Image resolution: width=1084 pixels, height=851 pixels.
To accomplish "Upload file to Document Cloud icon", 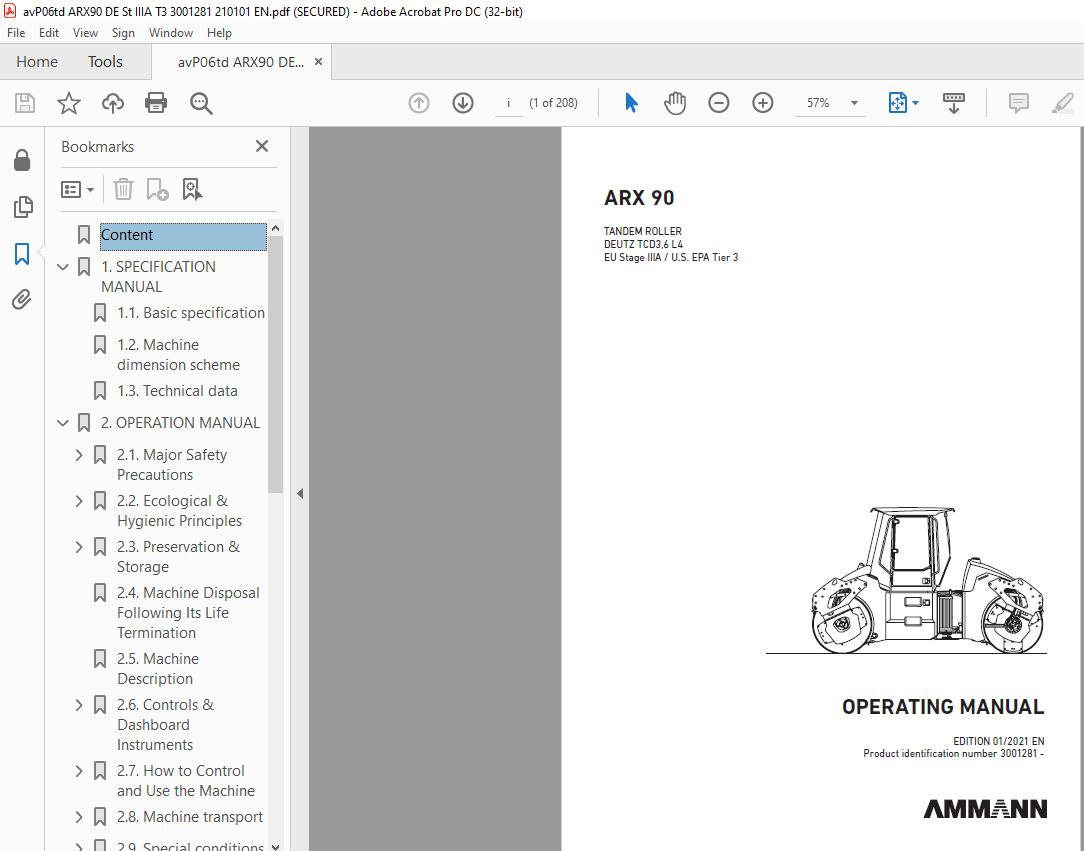I will pyautogui.click(x=113, y=103).
